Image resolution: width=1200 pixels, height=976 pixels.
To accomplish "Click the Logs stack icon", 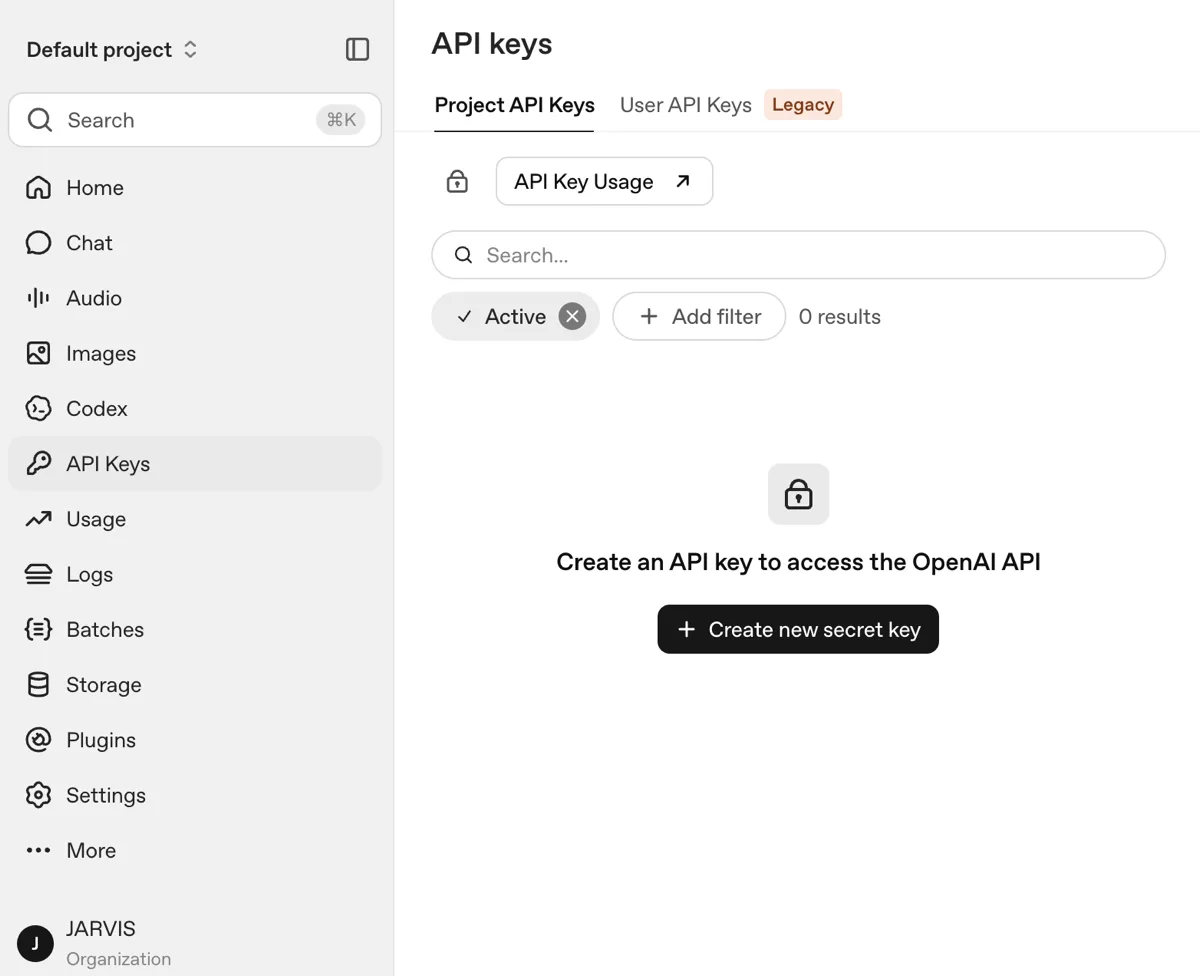I will click(x=38, y=574).
